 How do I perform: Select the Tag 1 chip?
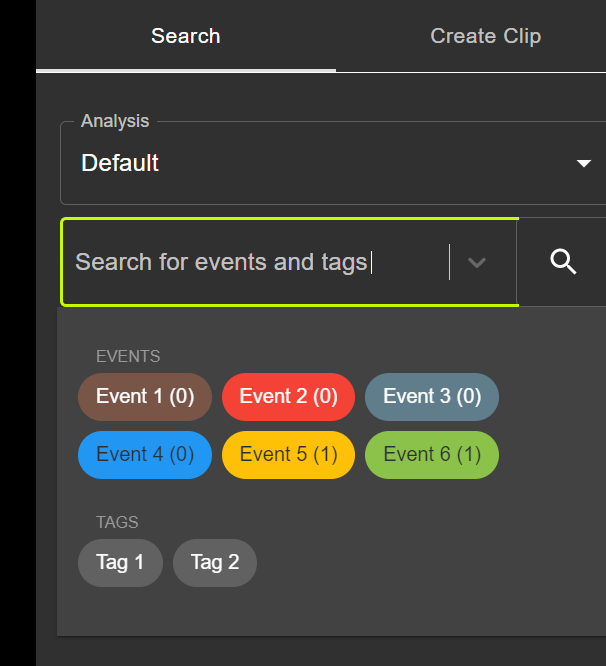[x=120, y=562]
